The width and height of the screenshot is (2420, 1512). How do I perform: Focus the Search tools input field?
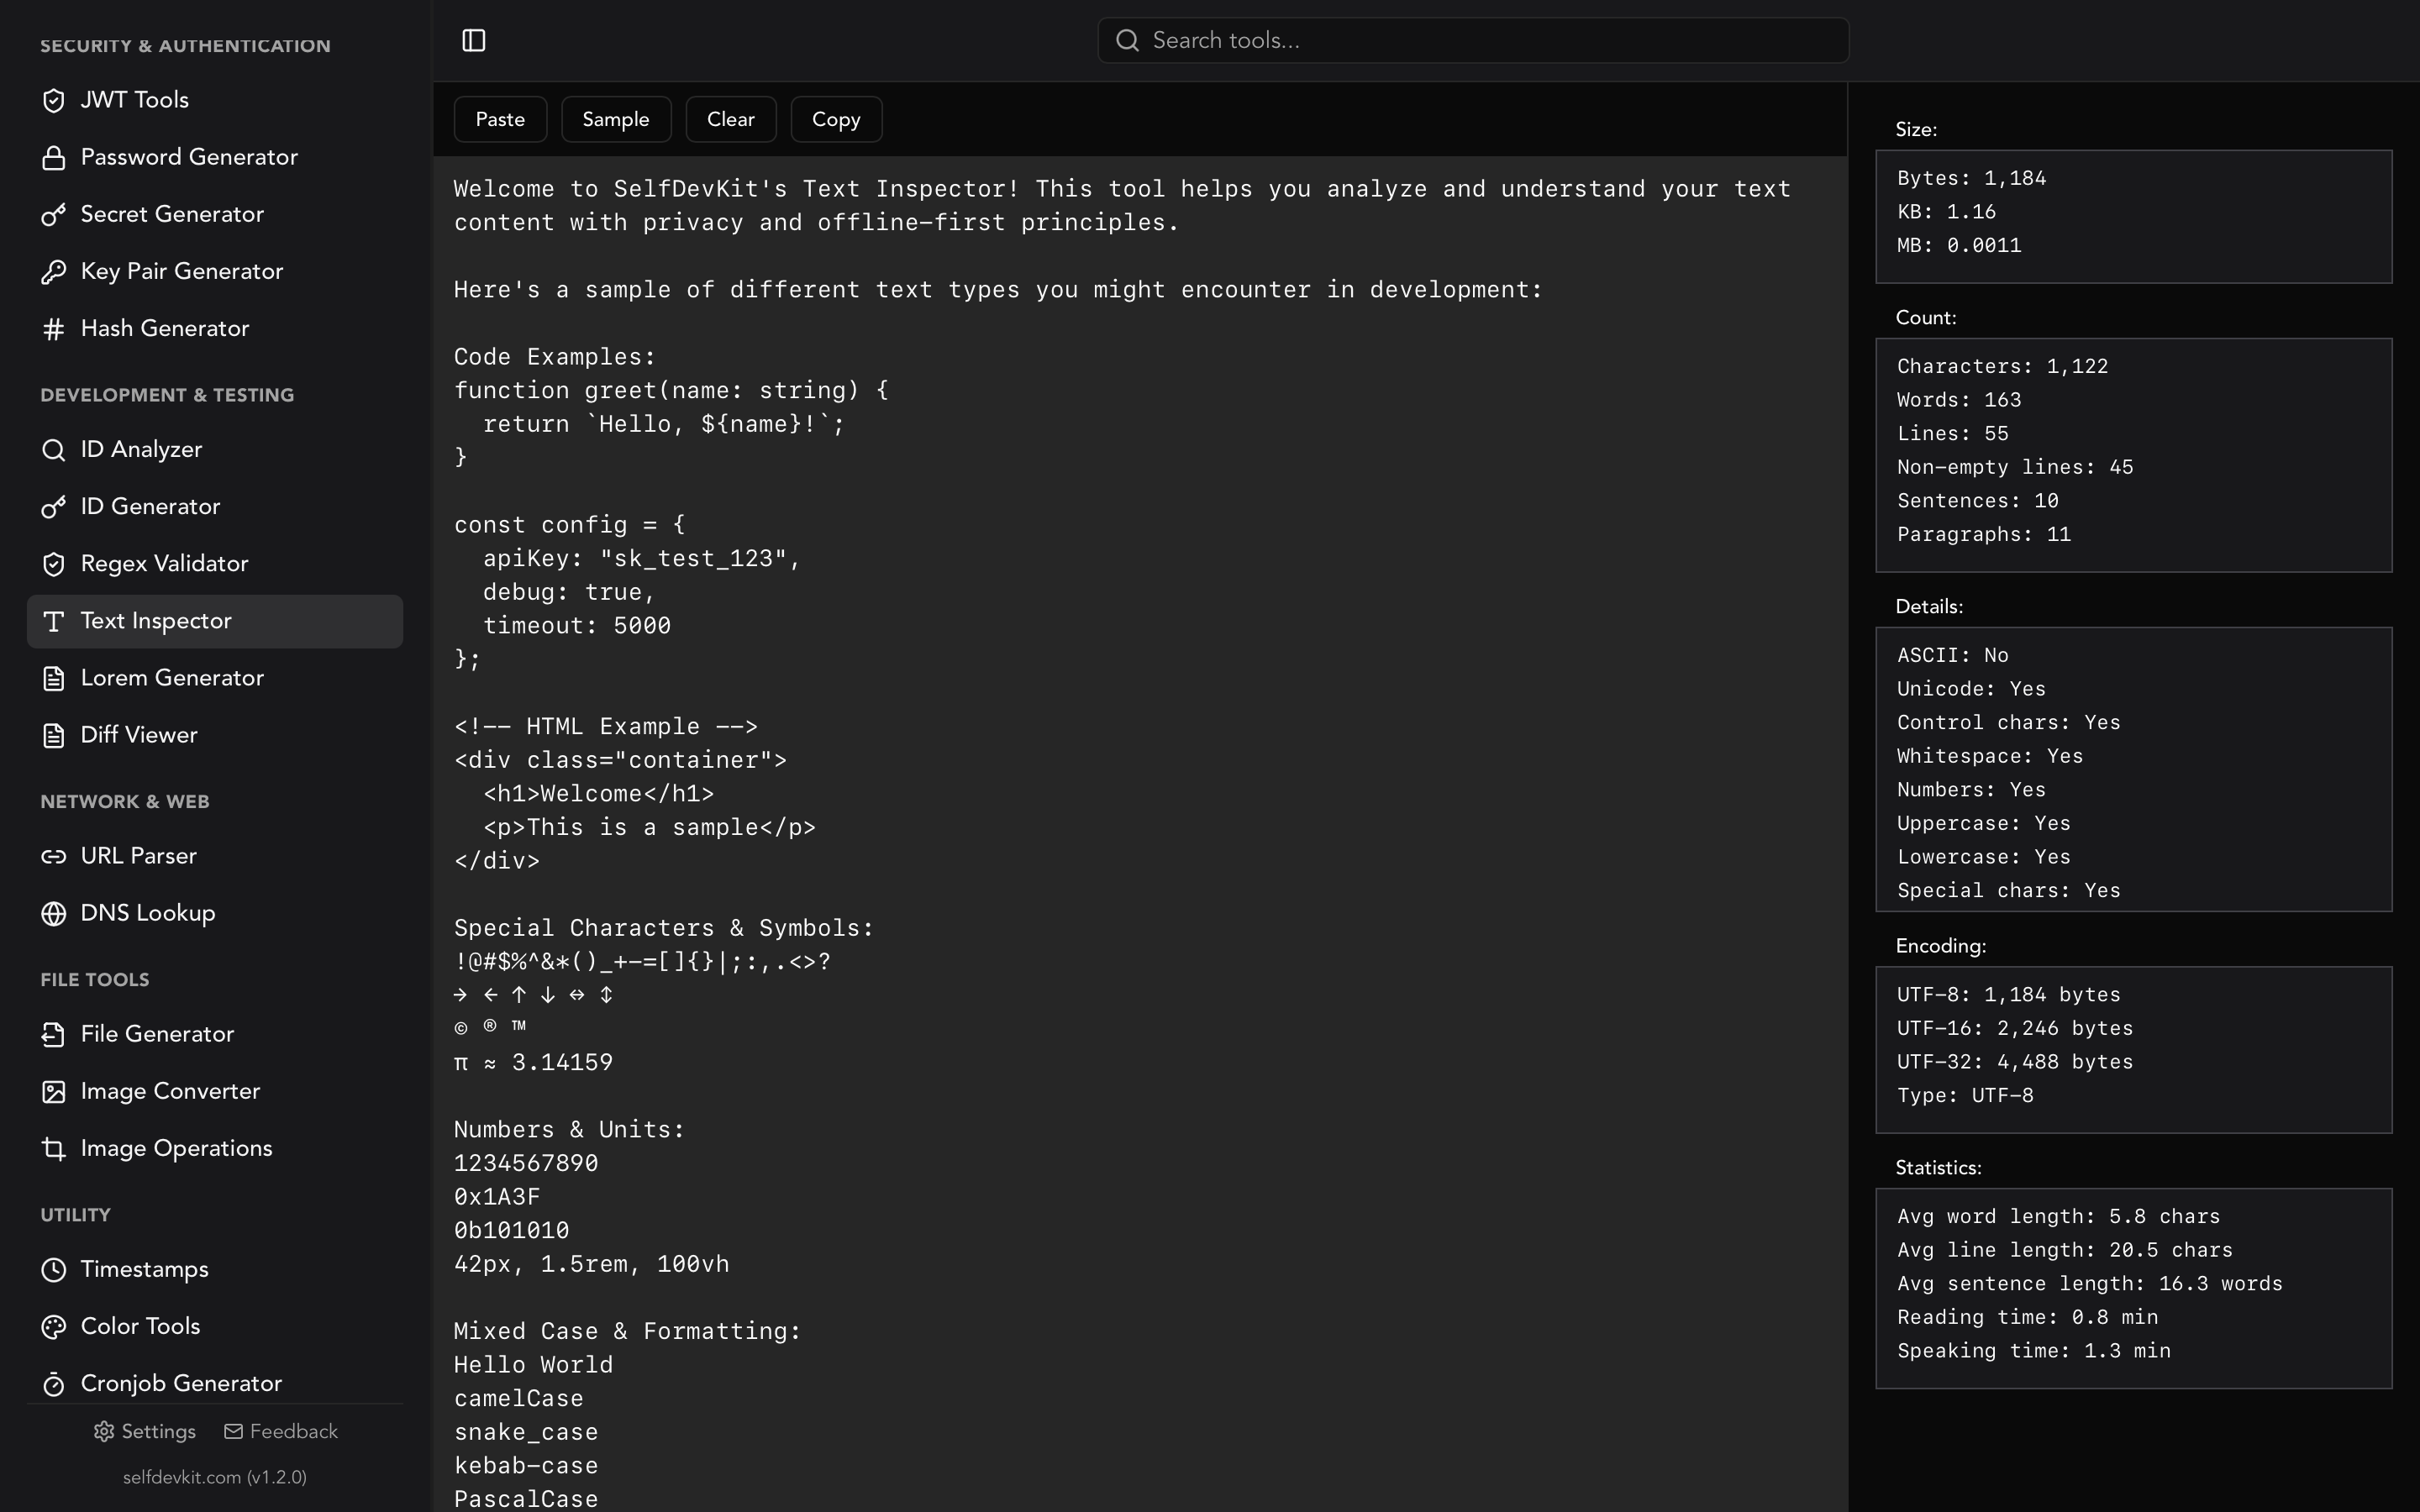(1473, 40)
